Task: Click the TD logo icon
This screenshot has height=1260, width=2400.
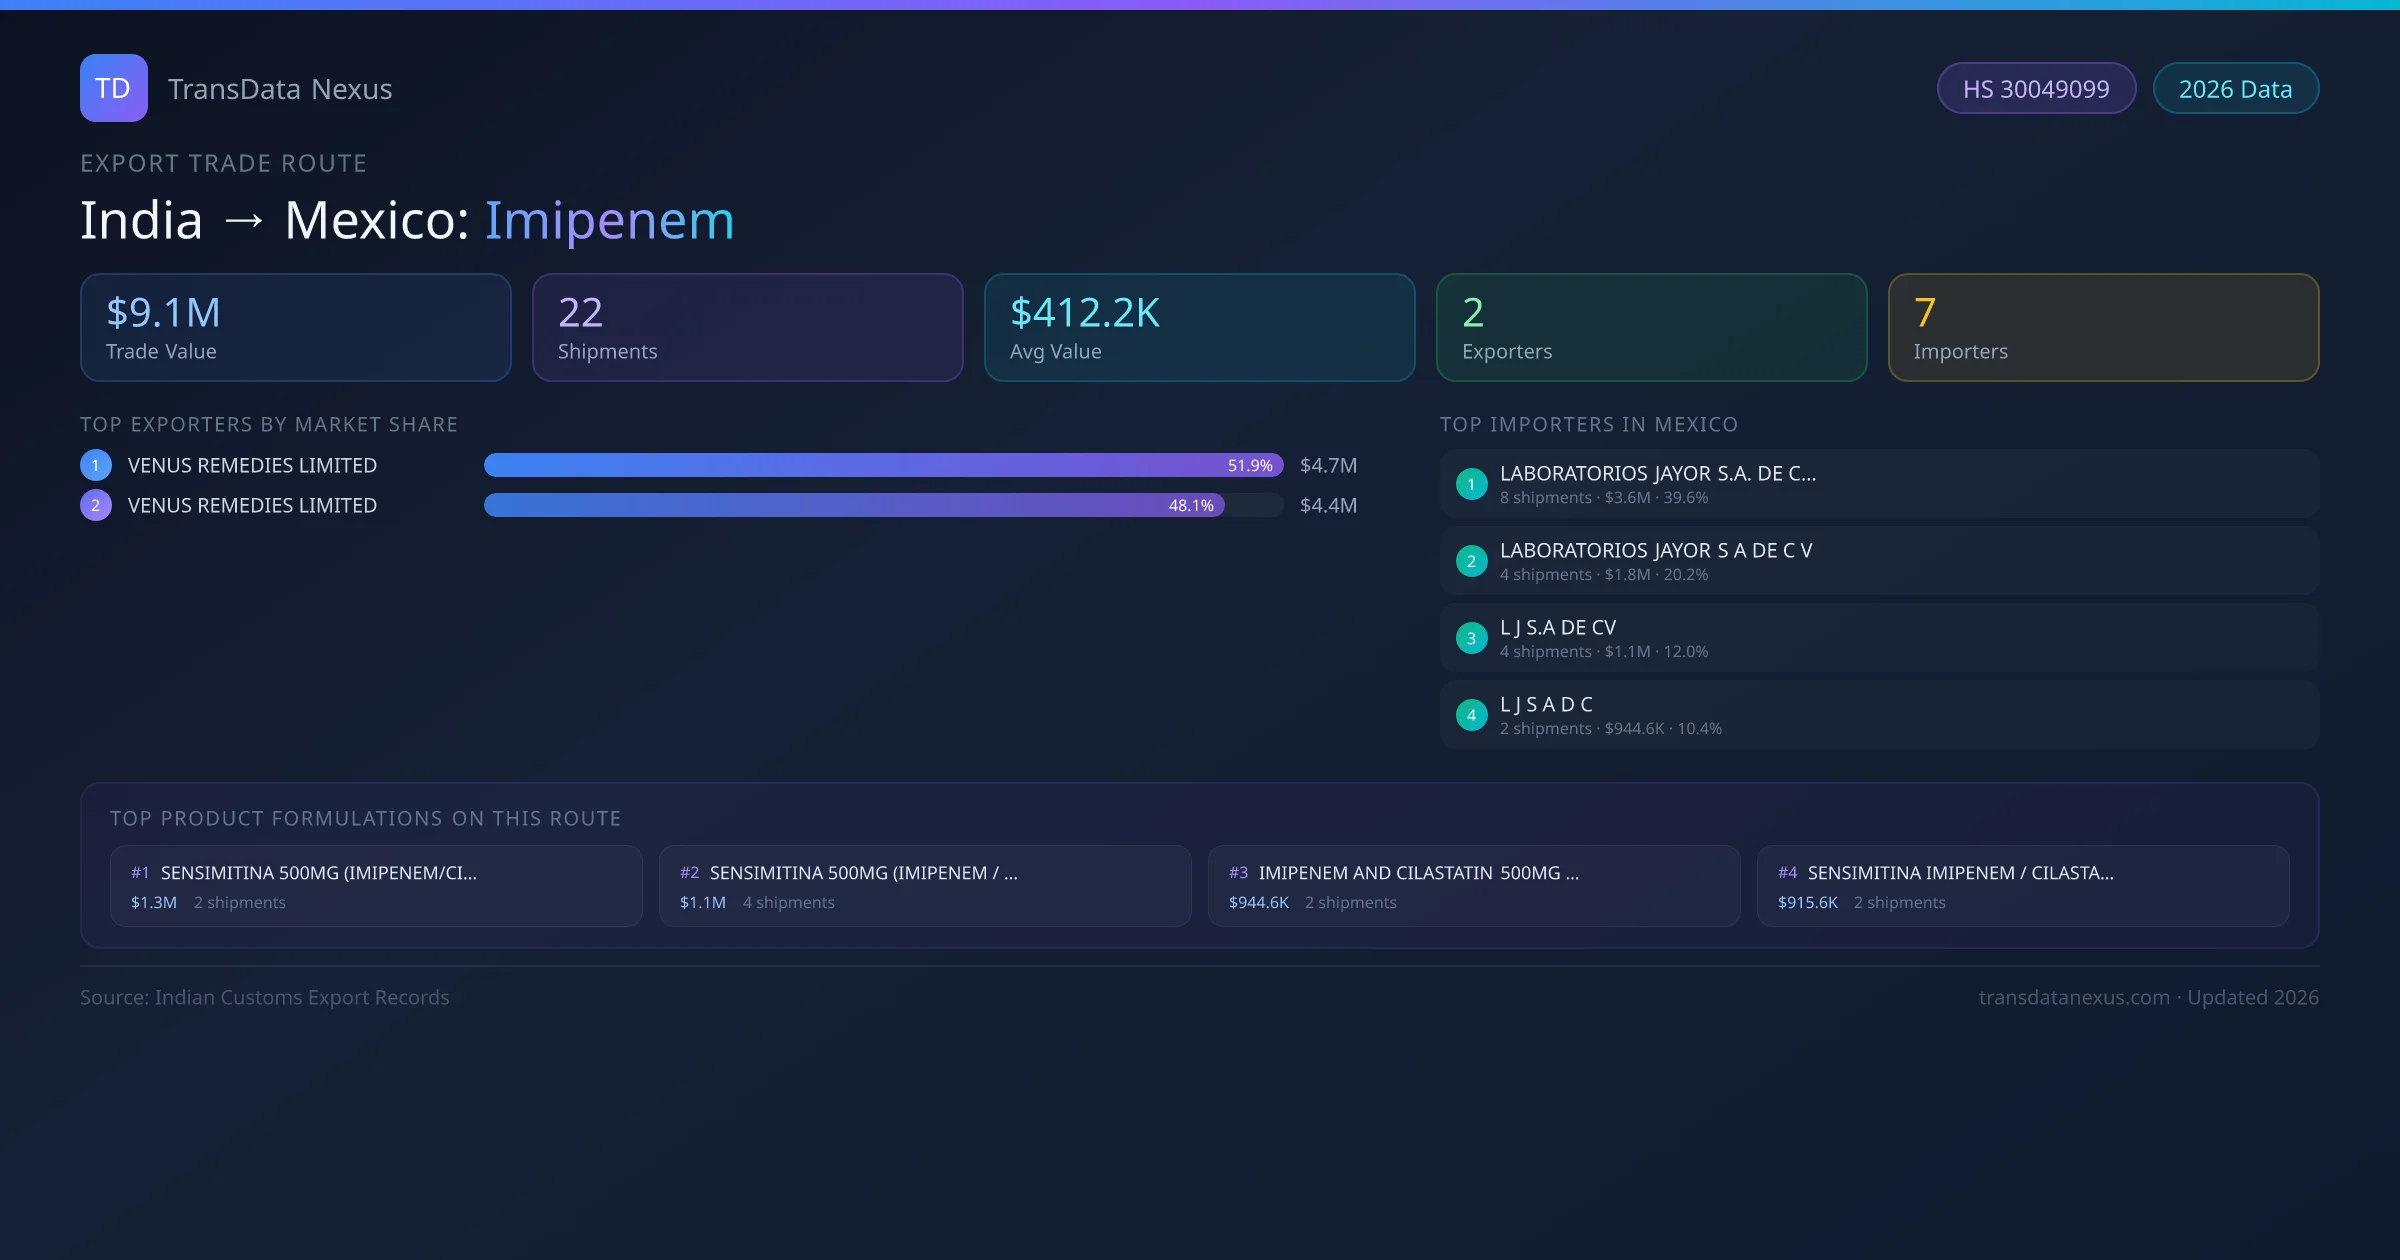Action: (113, 88)
